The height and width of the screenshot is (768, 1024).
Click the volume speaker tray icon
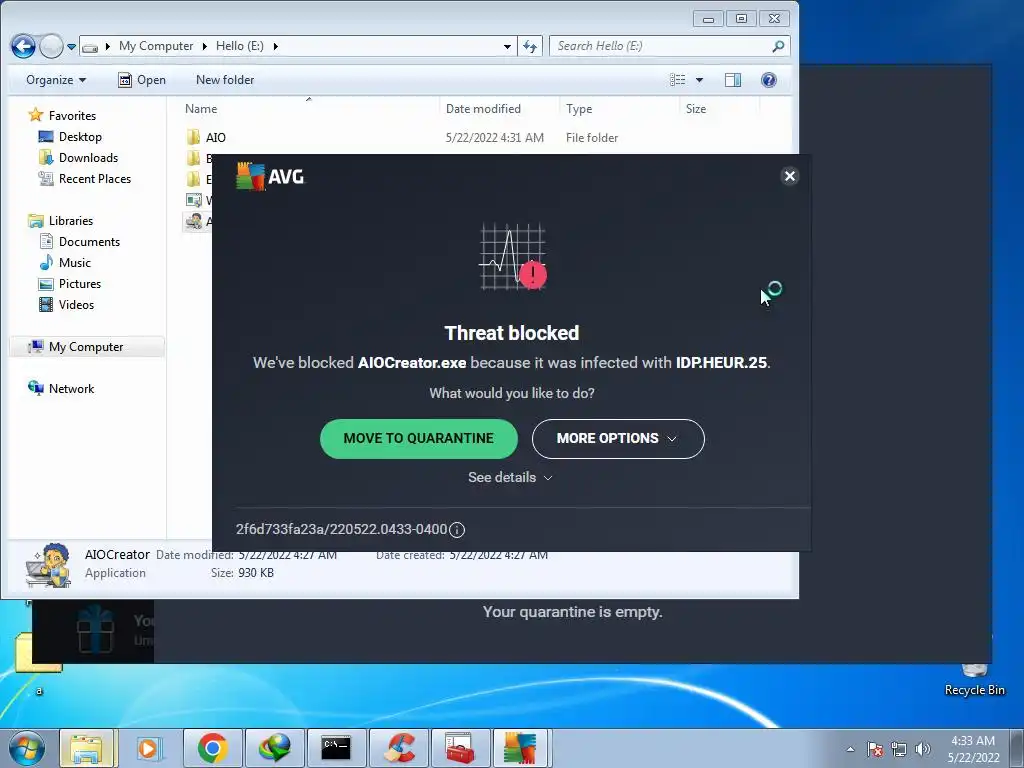point(922,749)
